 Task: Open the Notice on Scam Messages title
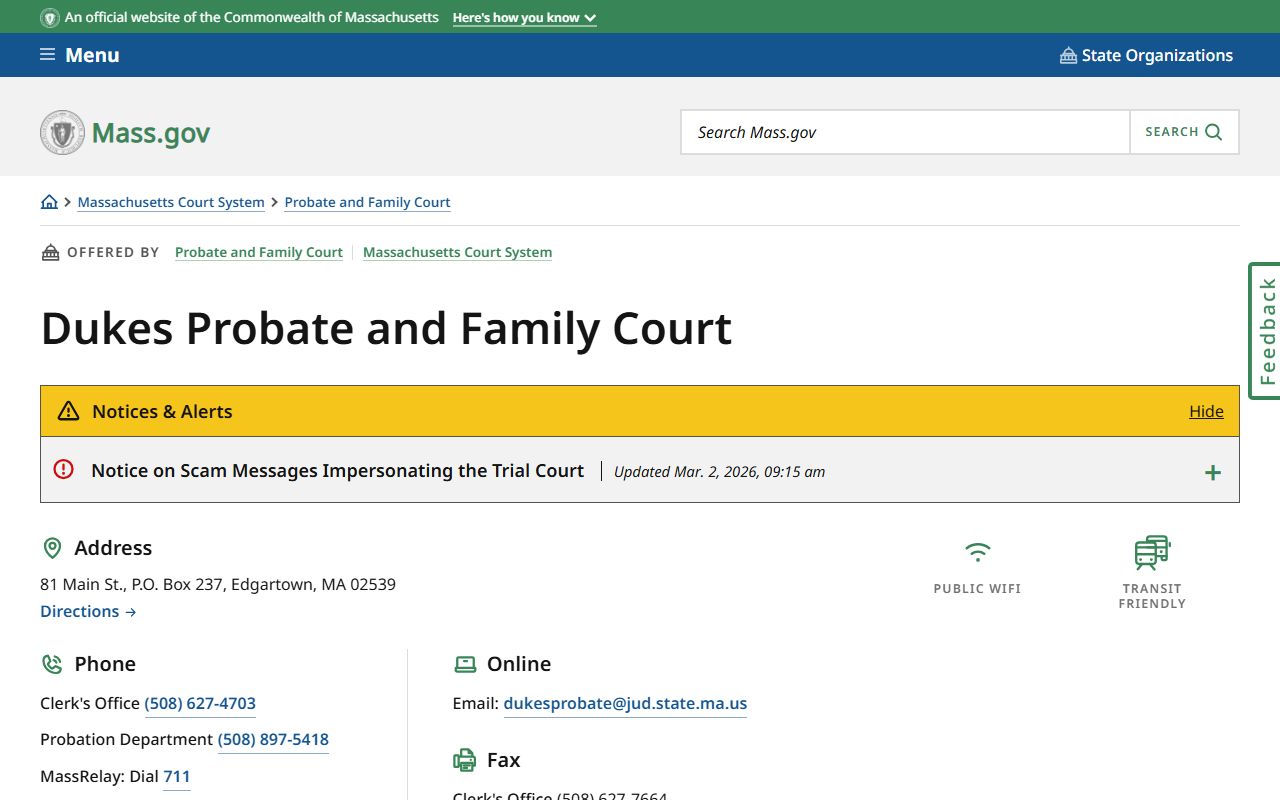tap(337, 470)
